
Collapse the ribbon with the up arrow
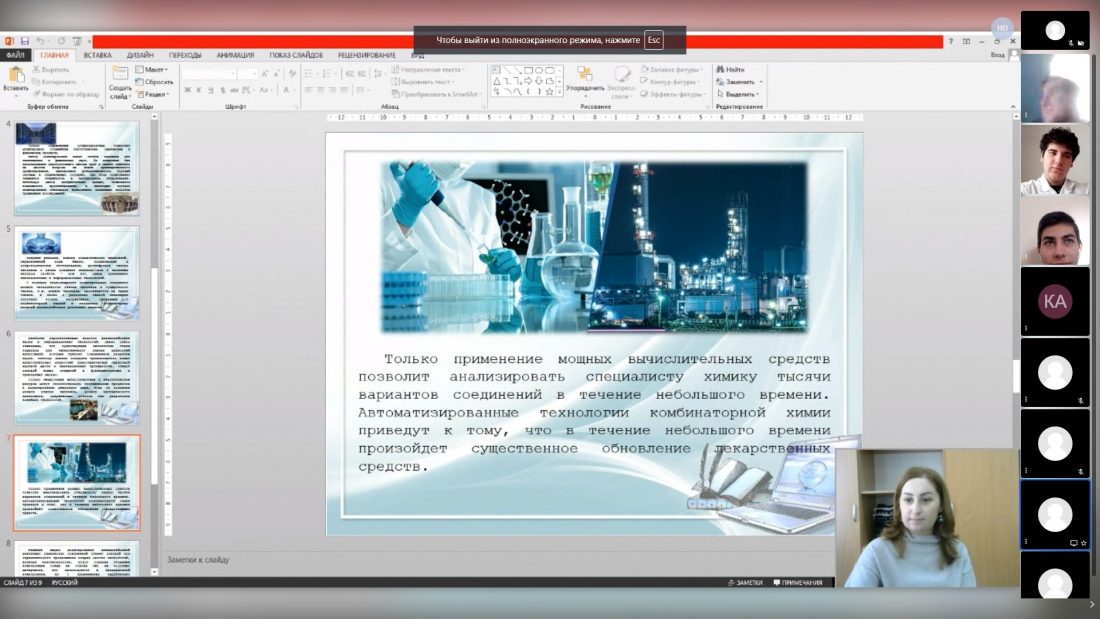point(1012,107)
